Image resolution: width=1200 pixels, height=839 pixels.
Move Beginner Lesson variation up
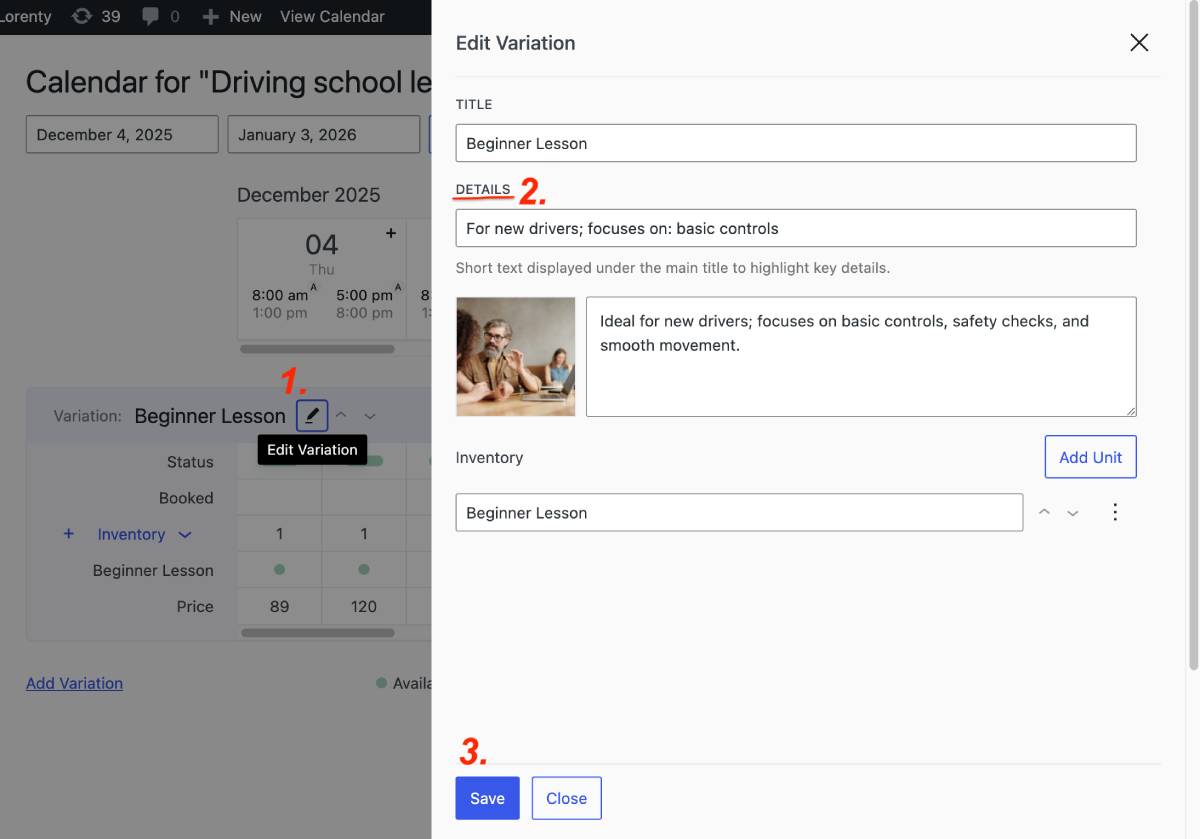341,415
